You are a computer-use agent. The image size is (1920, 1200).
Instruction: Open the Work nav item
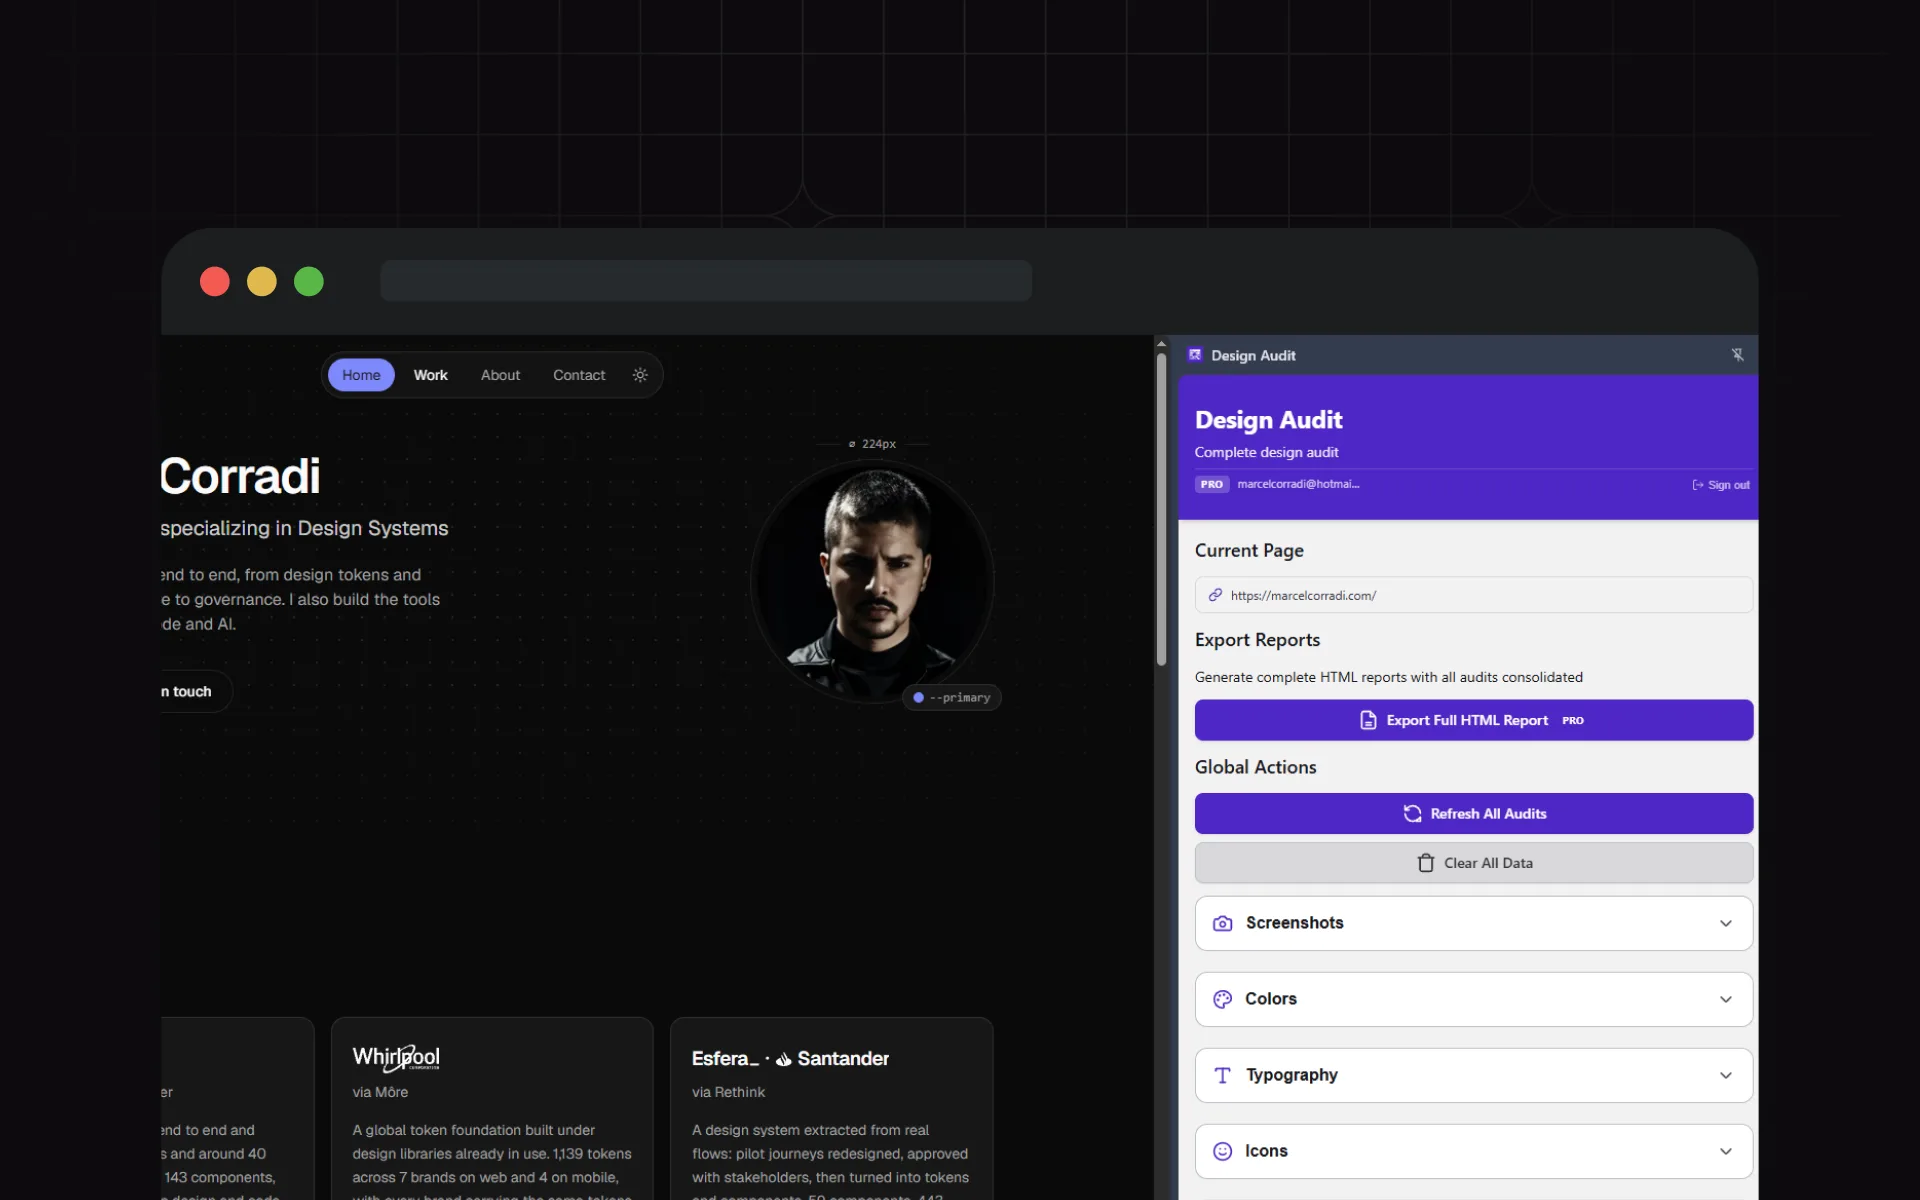click(431, 375)
